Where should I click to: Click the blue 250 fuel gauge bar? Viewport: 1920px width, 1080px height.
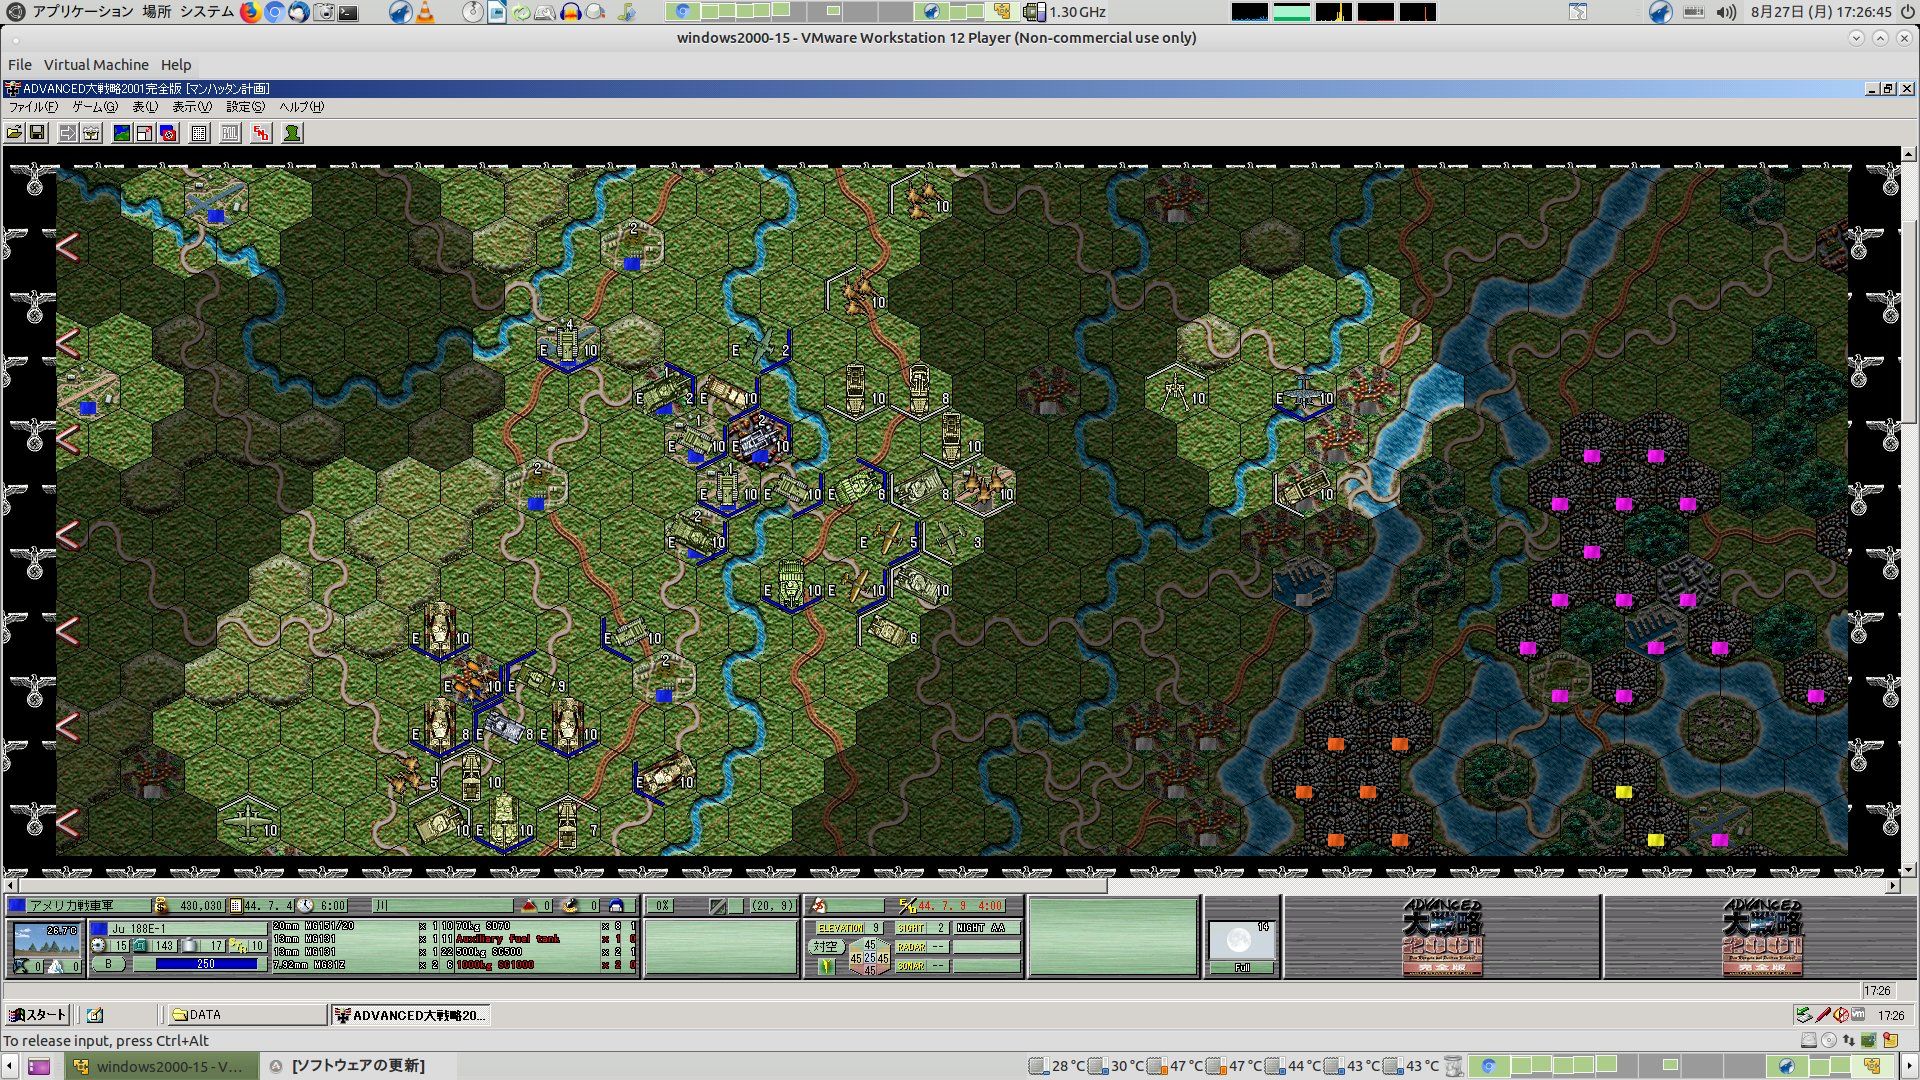coord(207,964)
